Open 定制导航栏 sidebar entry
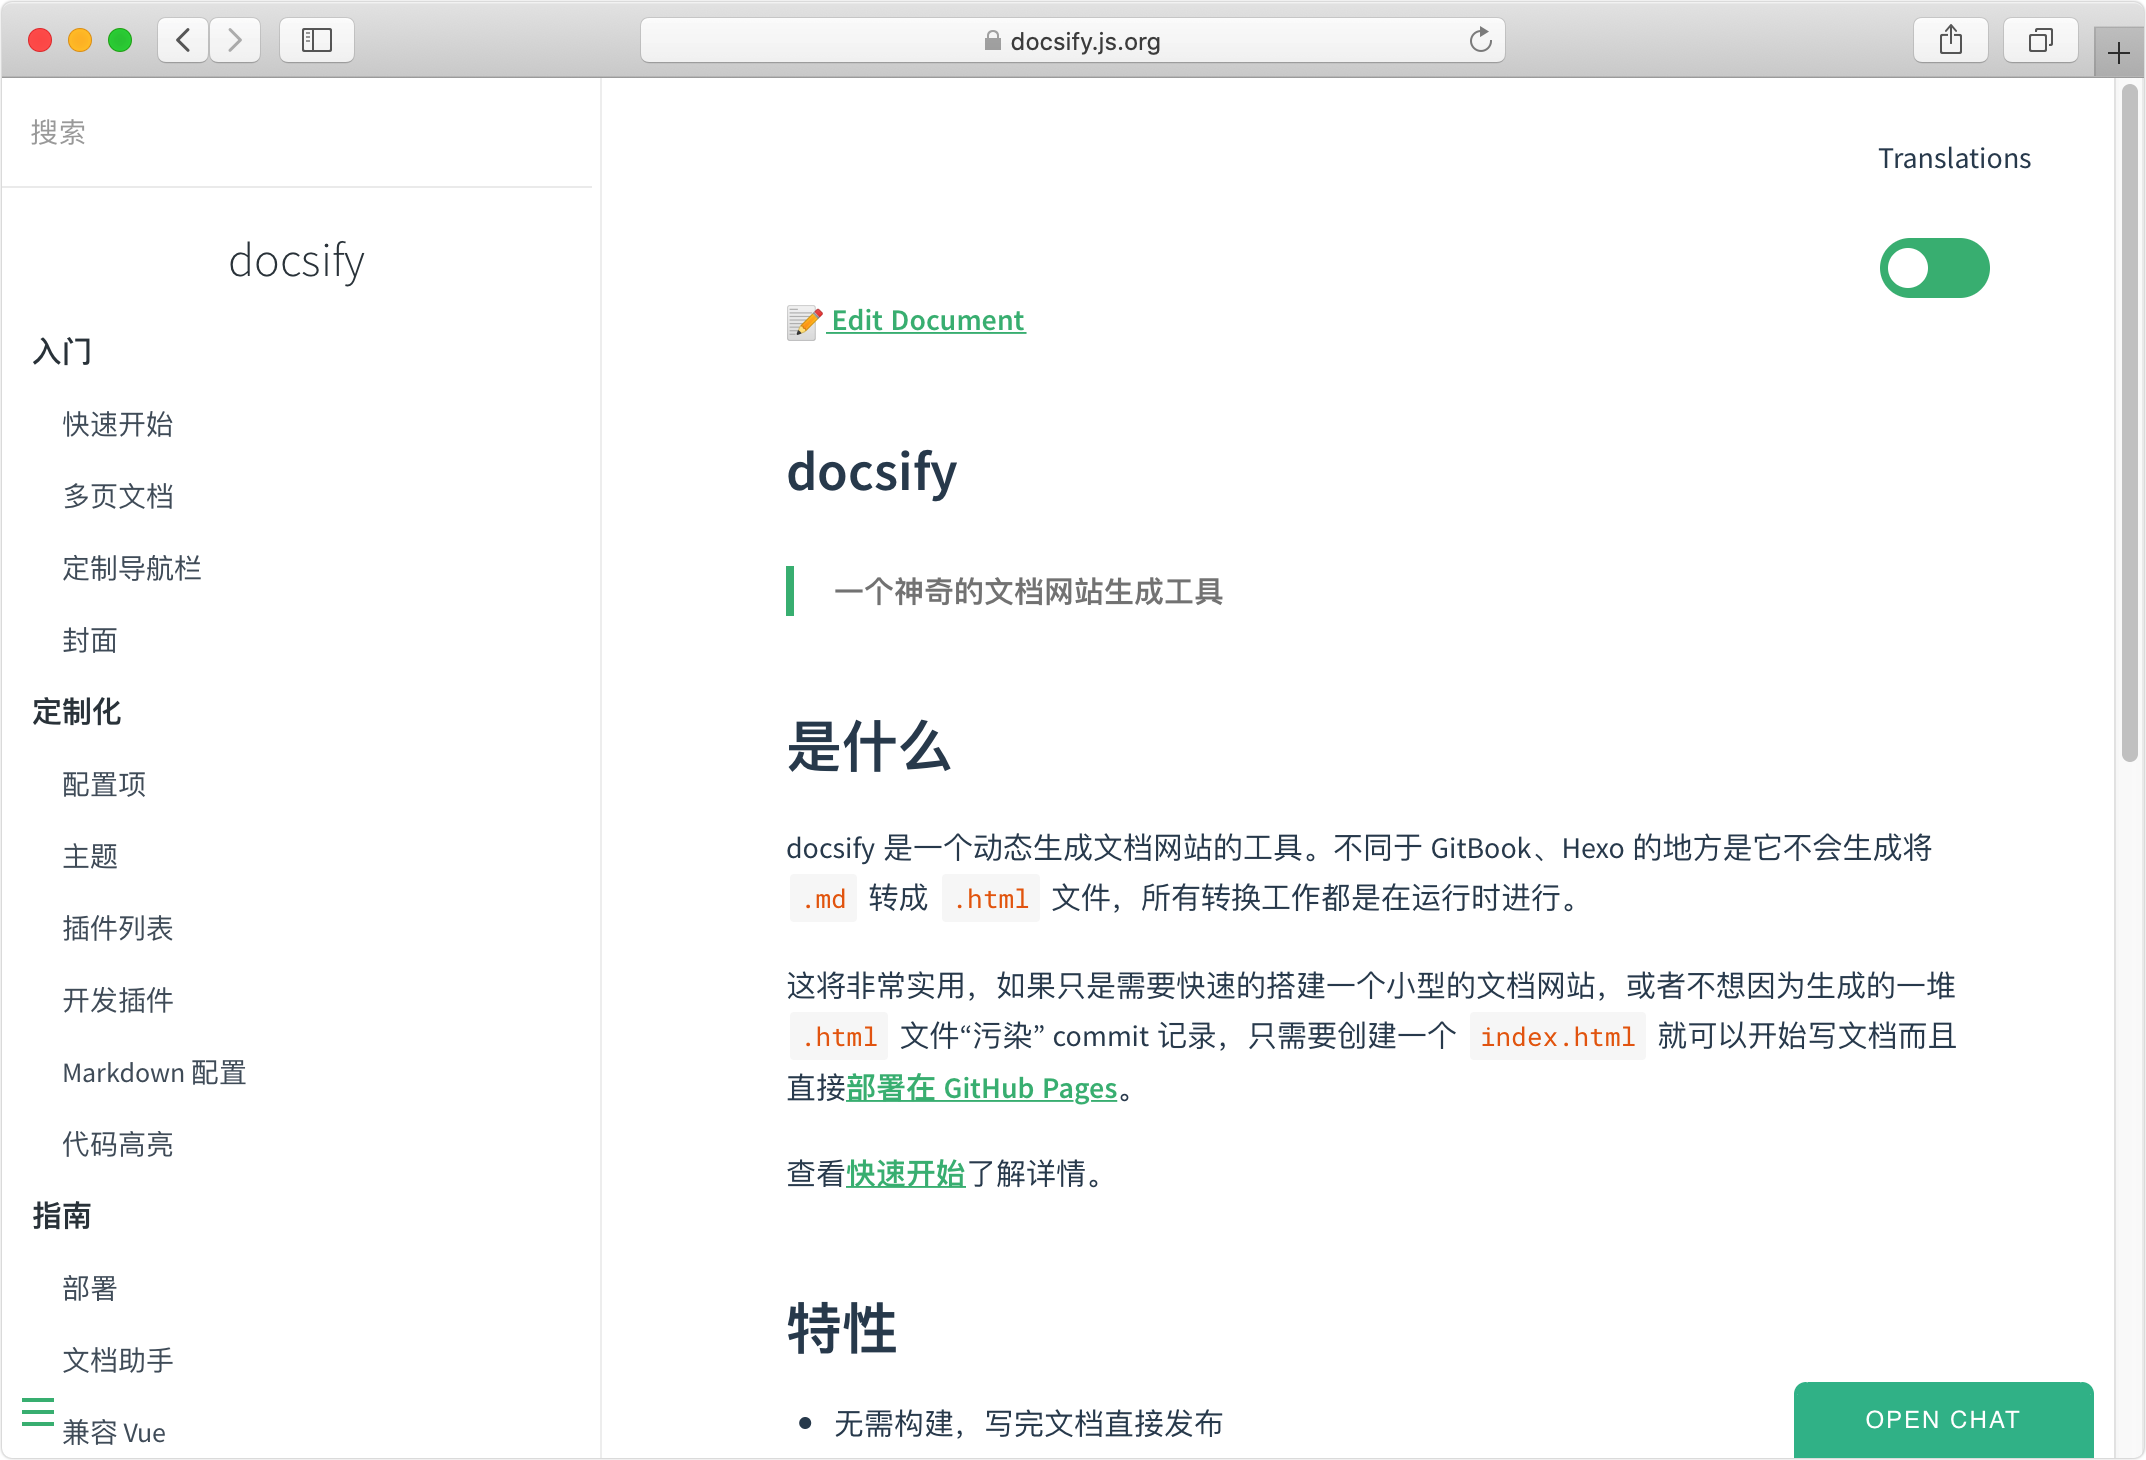 click(x=132, y=568)
